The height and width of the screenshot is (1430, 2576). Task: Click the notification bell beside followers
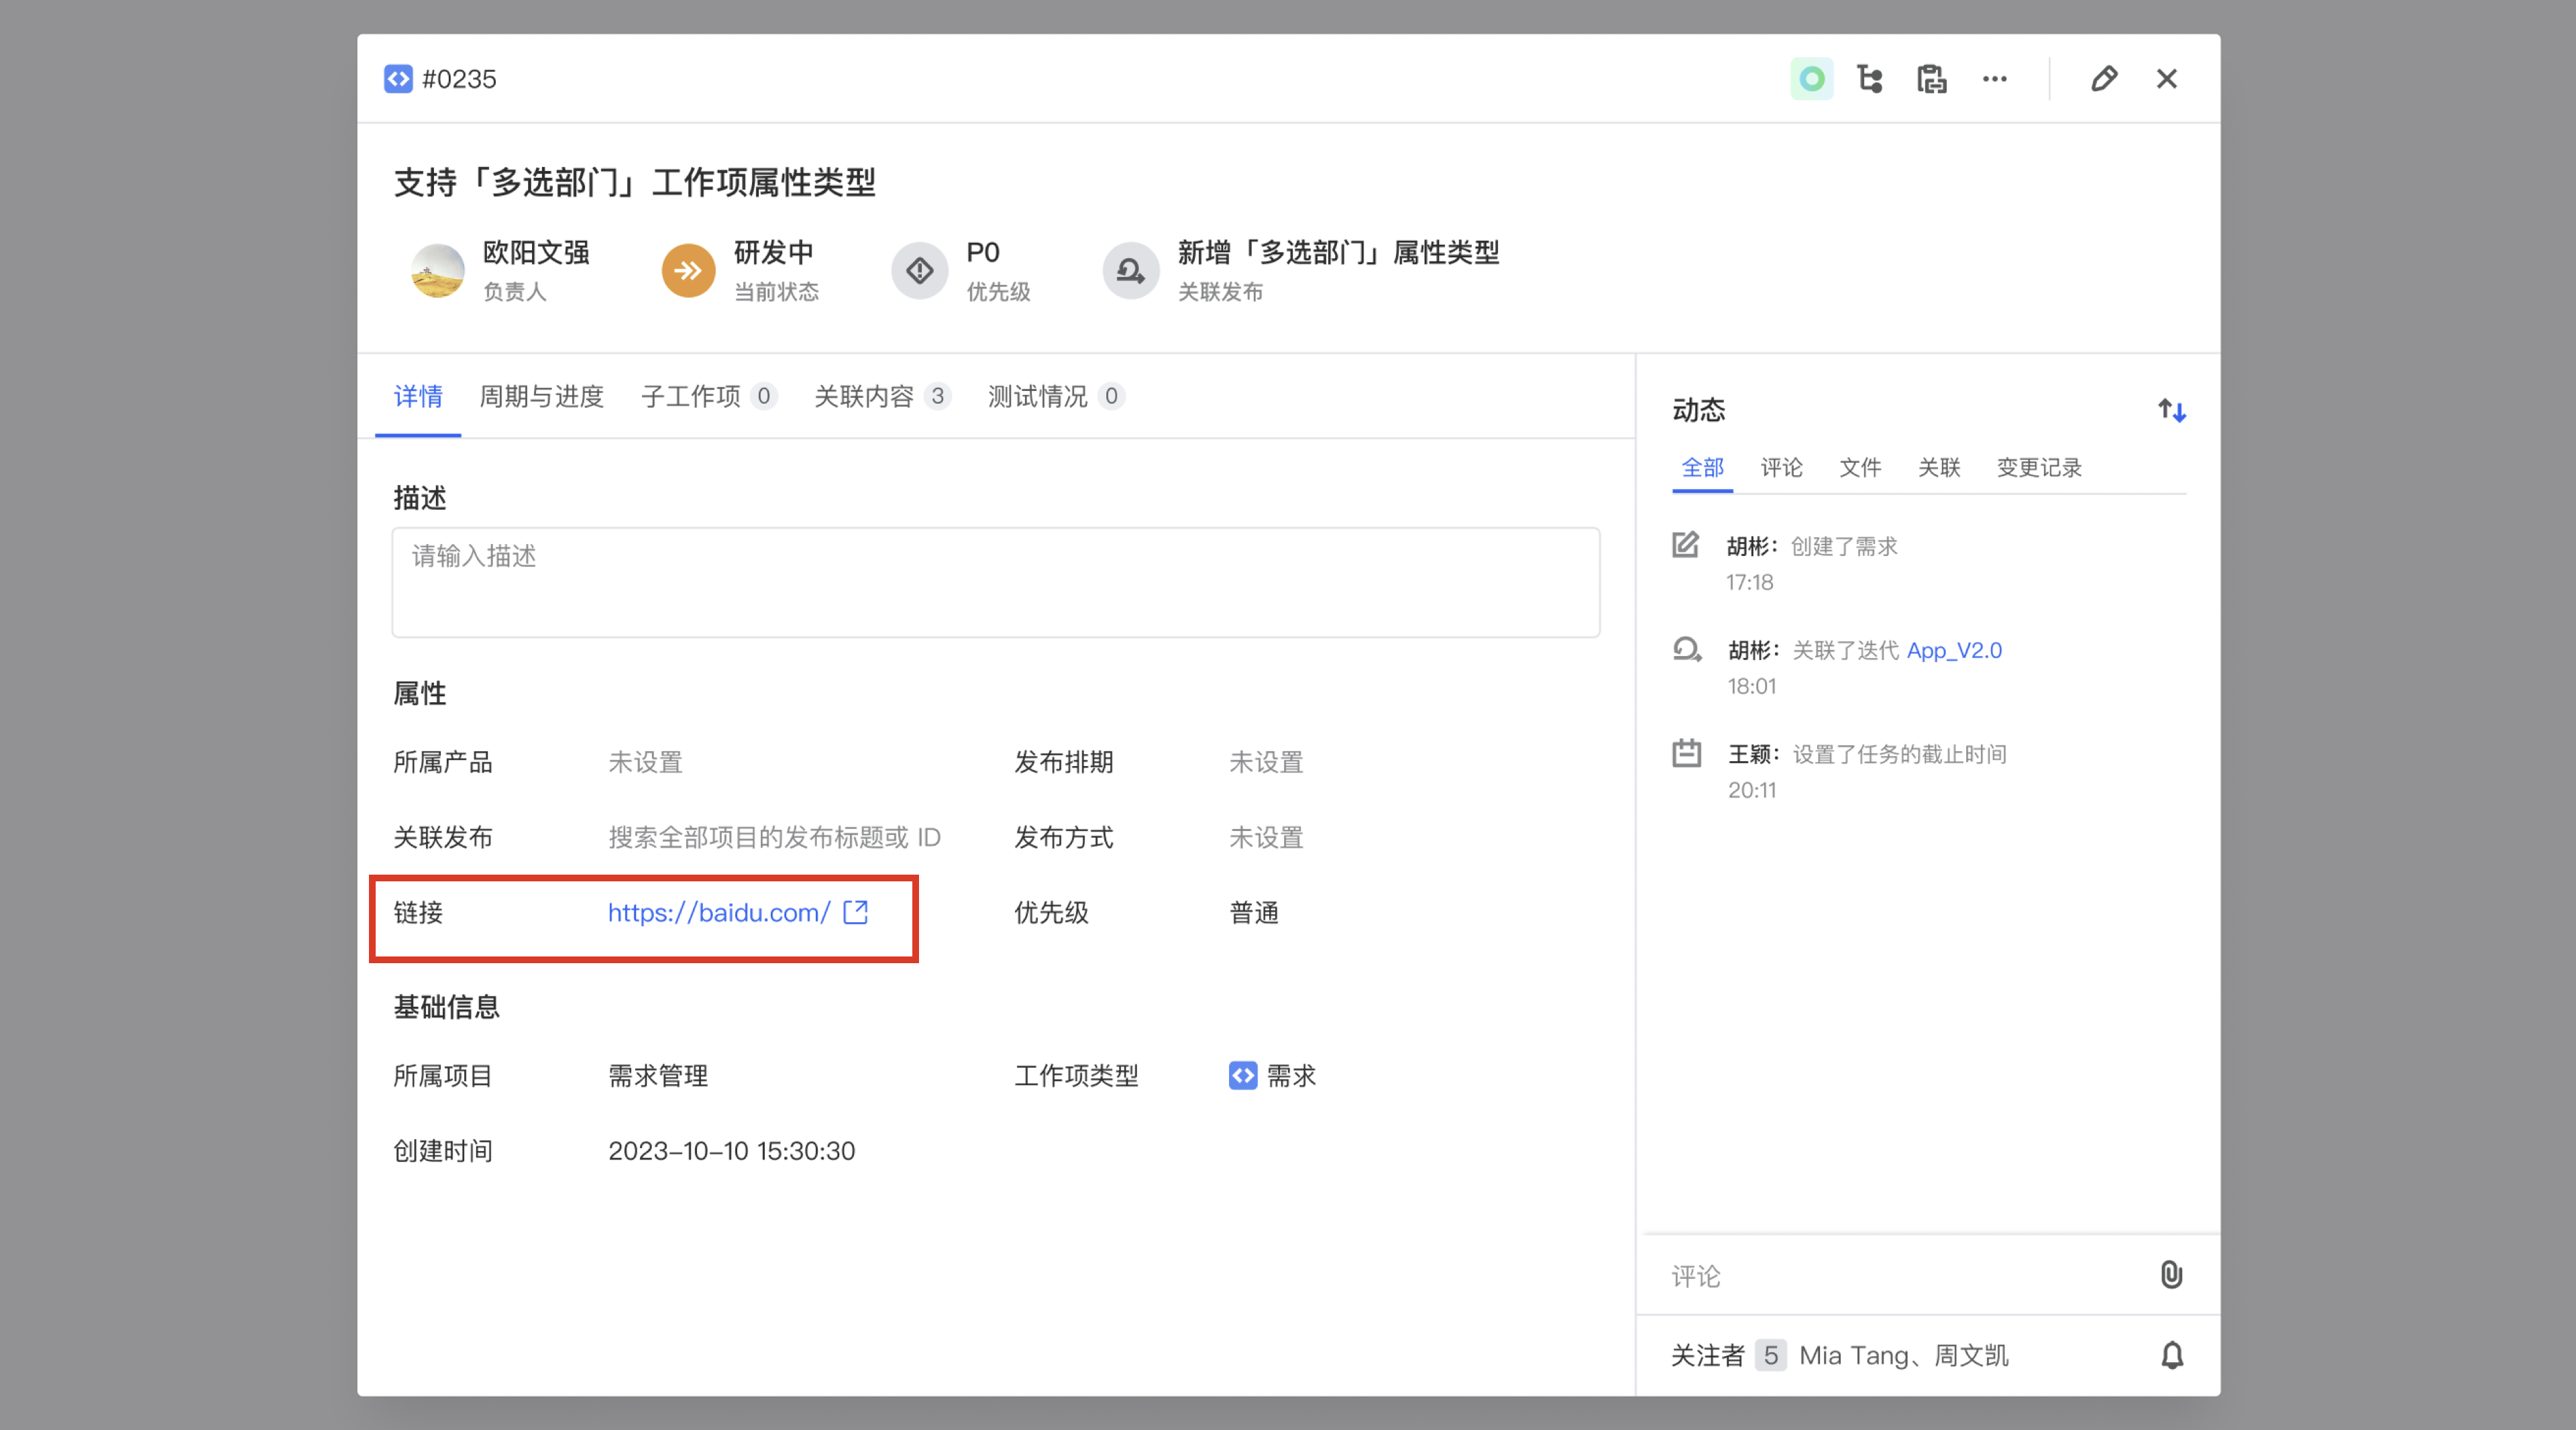2171,1355
